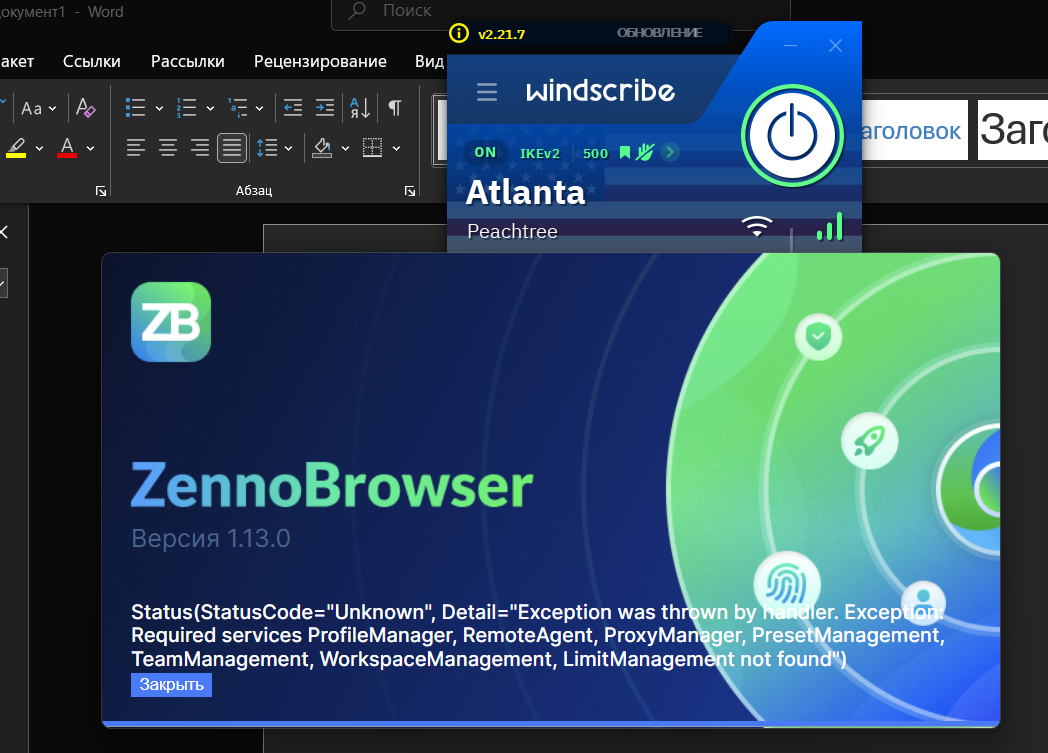Open borders dropdown arrow

click(x=396, y=148)
